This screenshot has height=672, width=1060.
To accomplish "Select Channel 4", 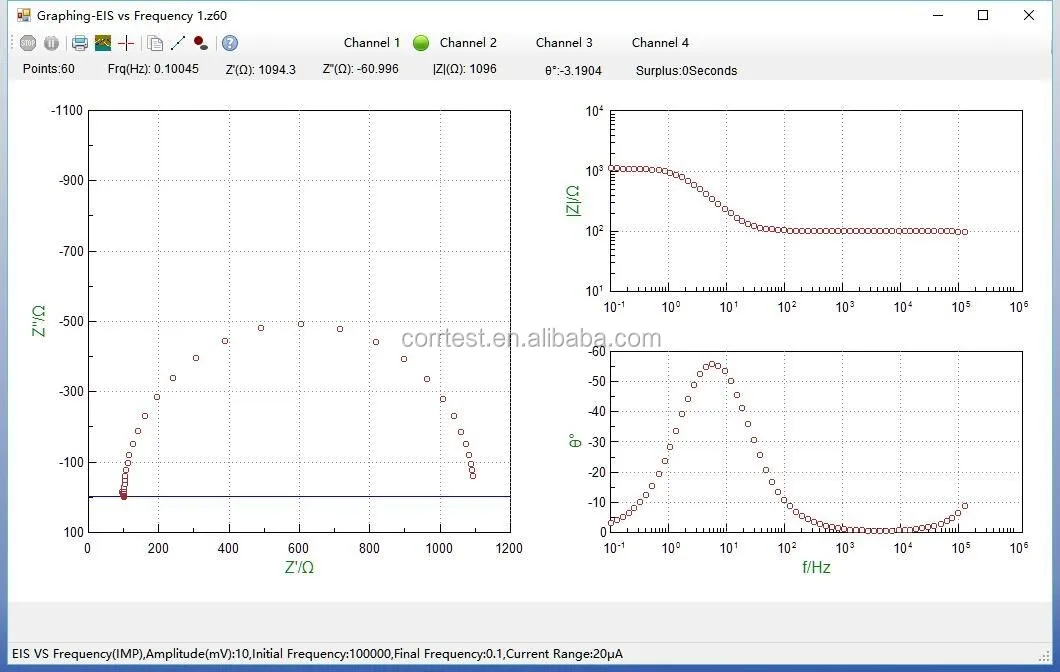I will click(x=660, y=43).
